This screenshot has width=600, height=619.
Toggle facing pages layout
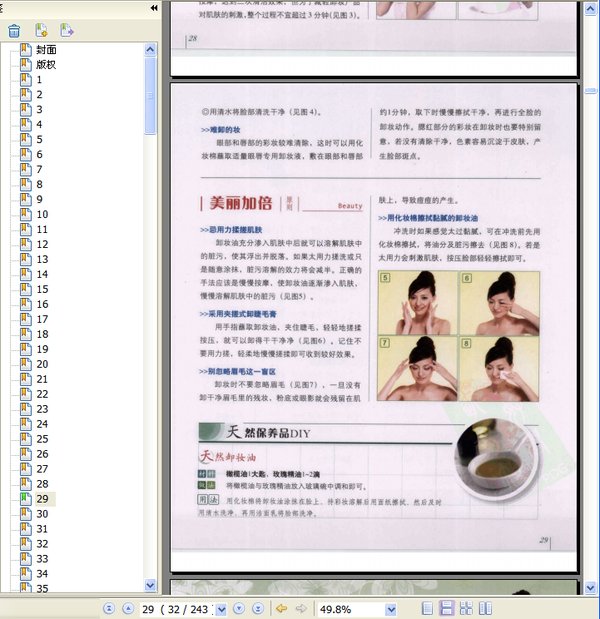pyautogui.click(x=466, y=608)
